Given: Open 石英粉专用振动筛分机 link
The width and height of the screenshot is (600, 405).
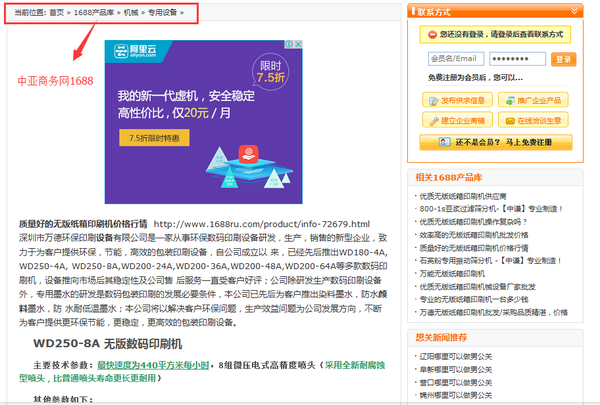Looking at the screenshot, I should (x=490, y=261).
